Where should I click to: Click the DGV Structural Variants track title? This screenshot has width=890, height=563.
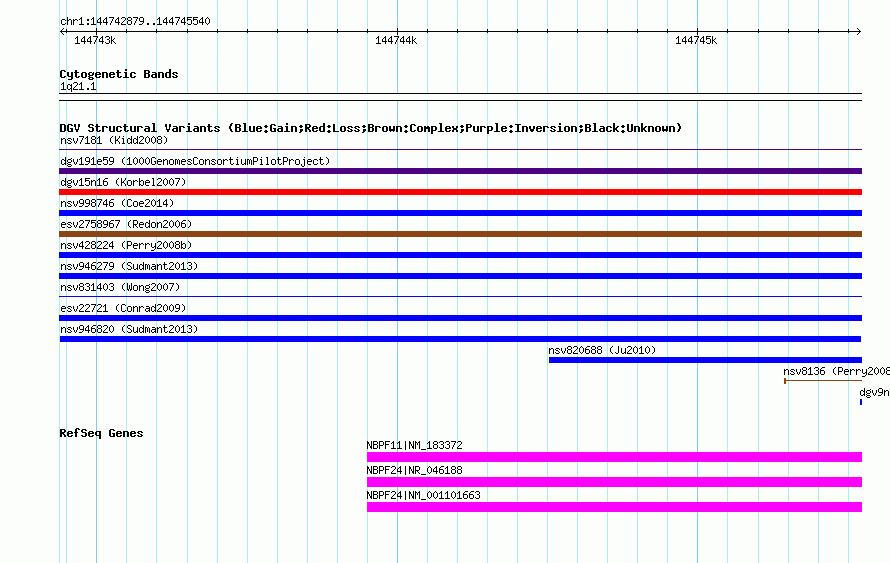click(x=371, y=128)
